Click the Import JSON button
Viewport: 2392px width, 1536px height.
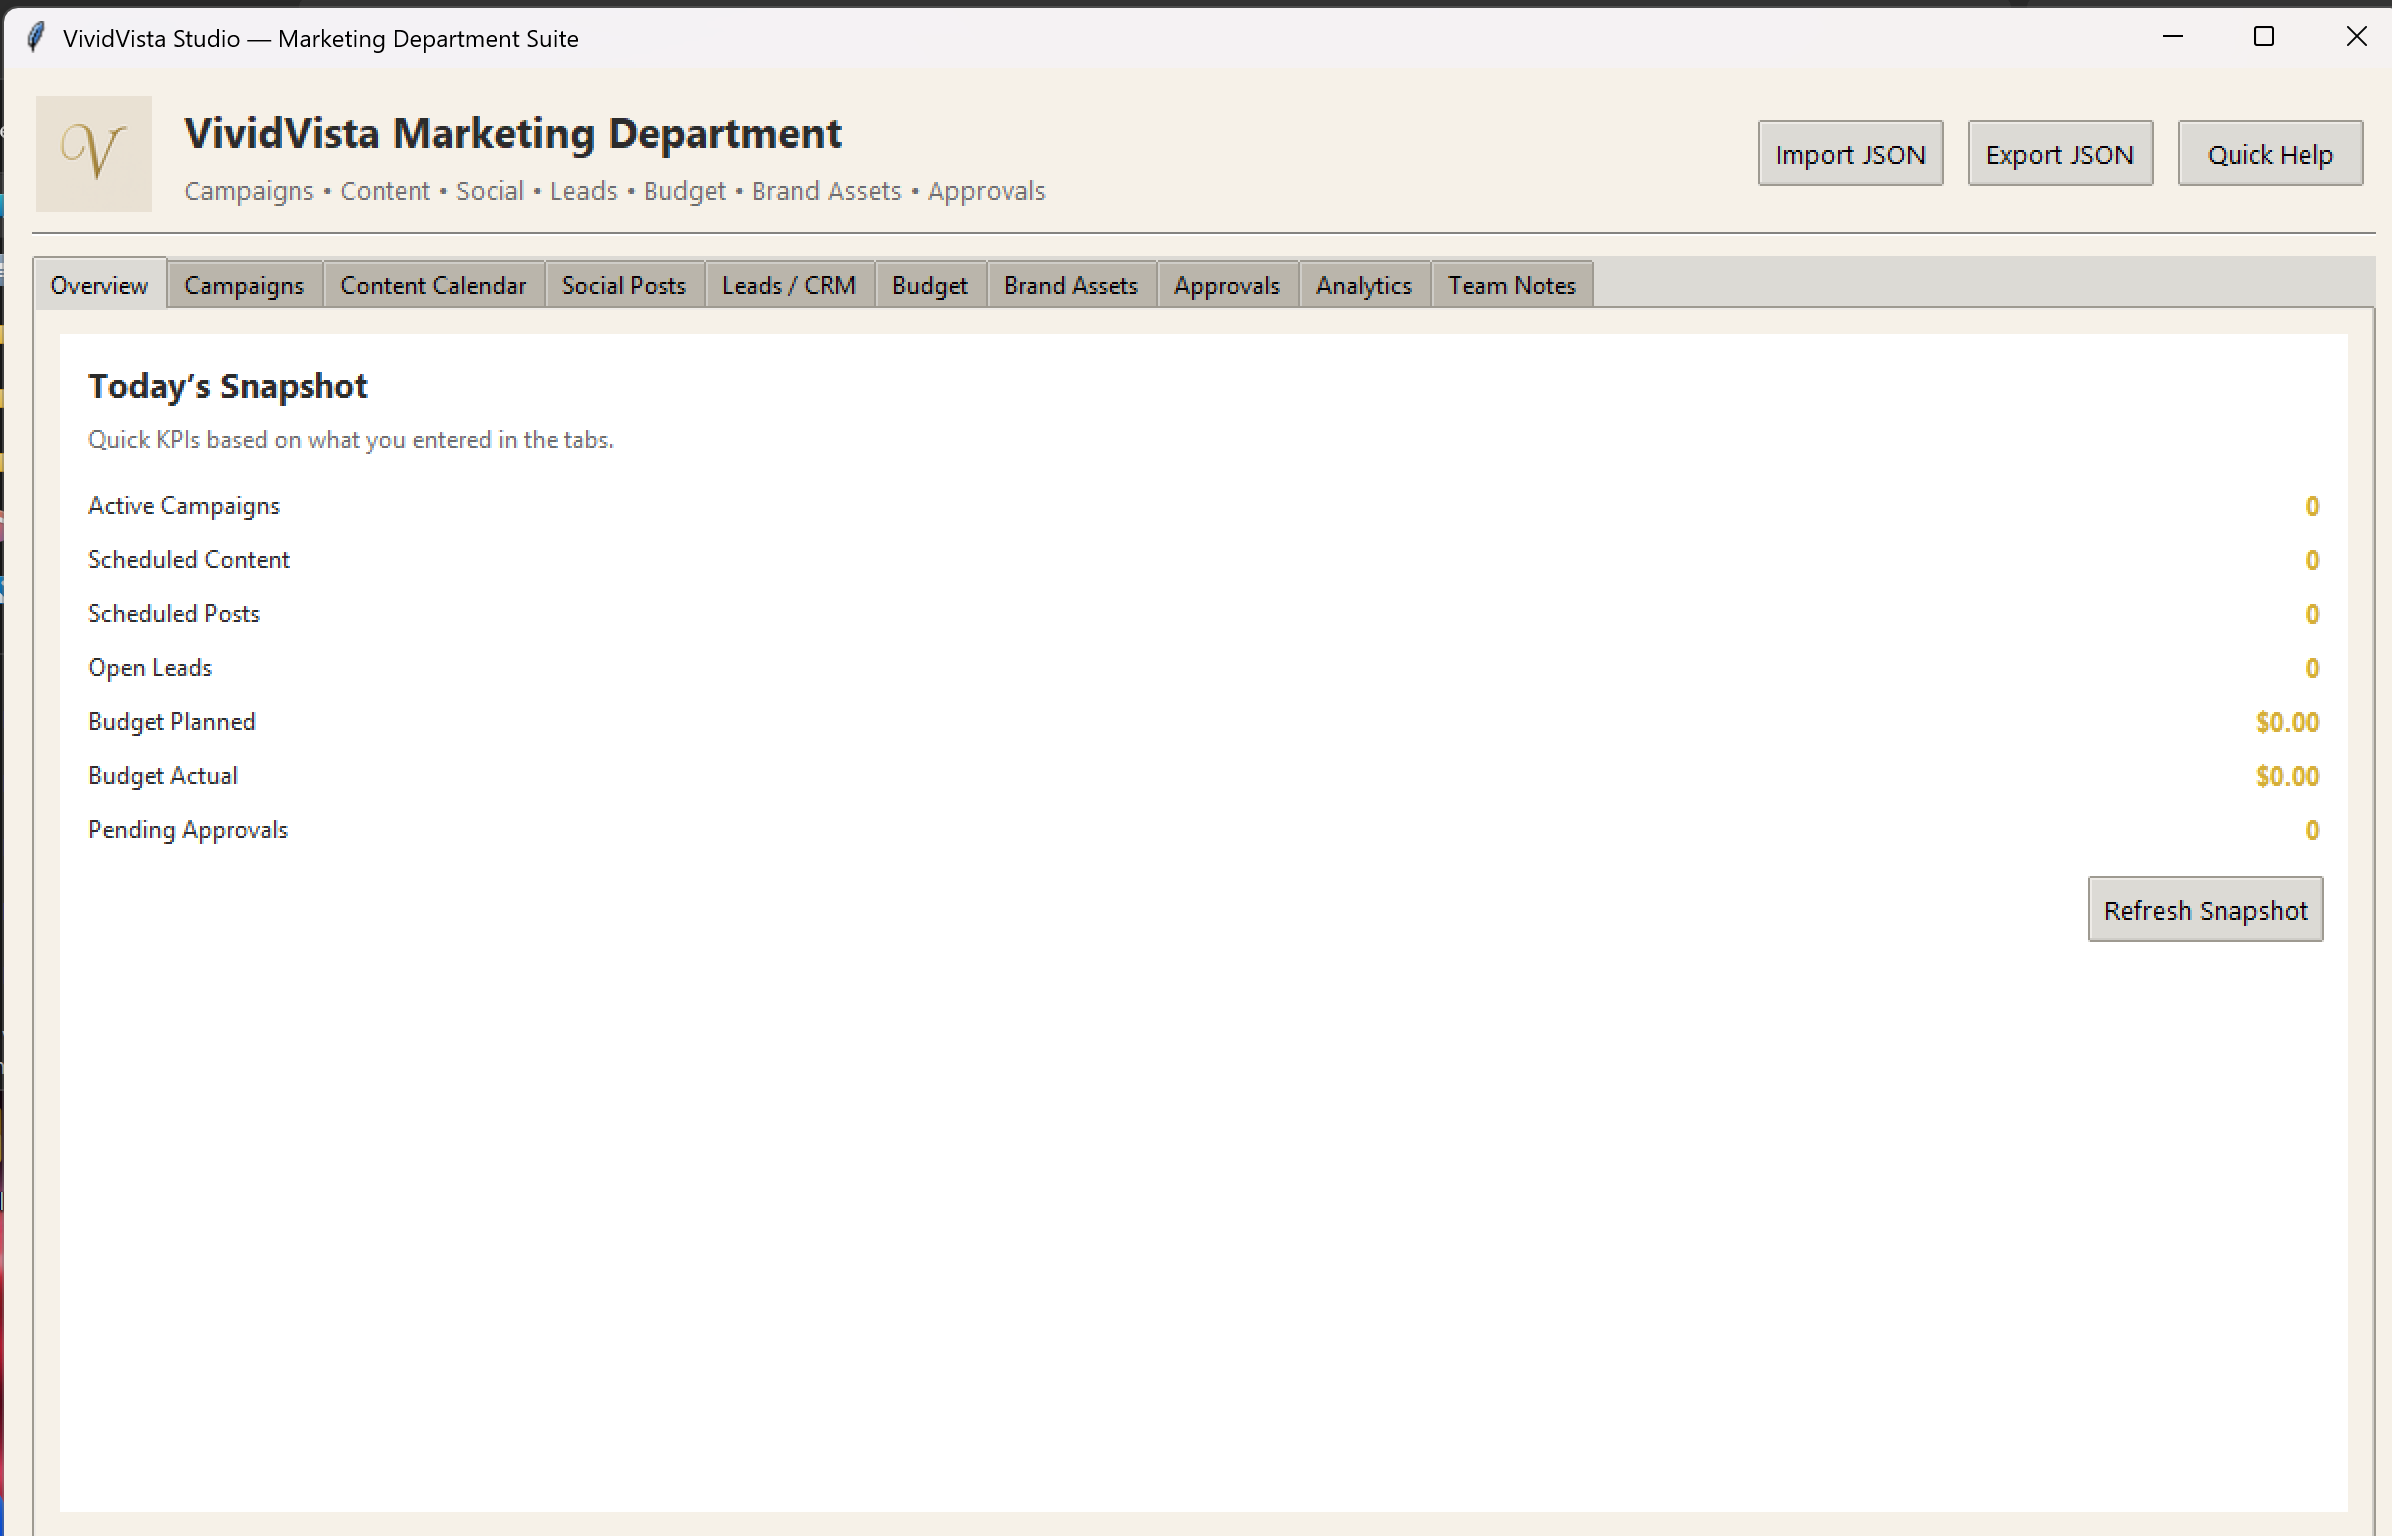click(x=1850, y=153)
